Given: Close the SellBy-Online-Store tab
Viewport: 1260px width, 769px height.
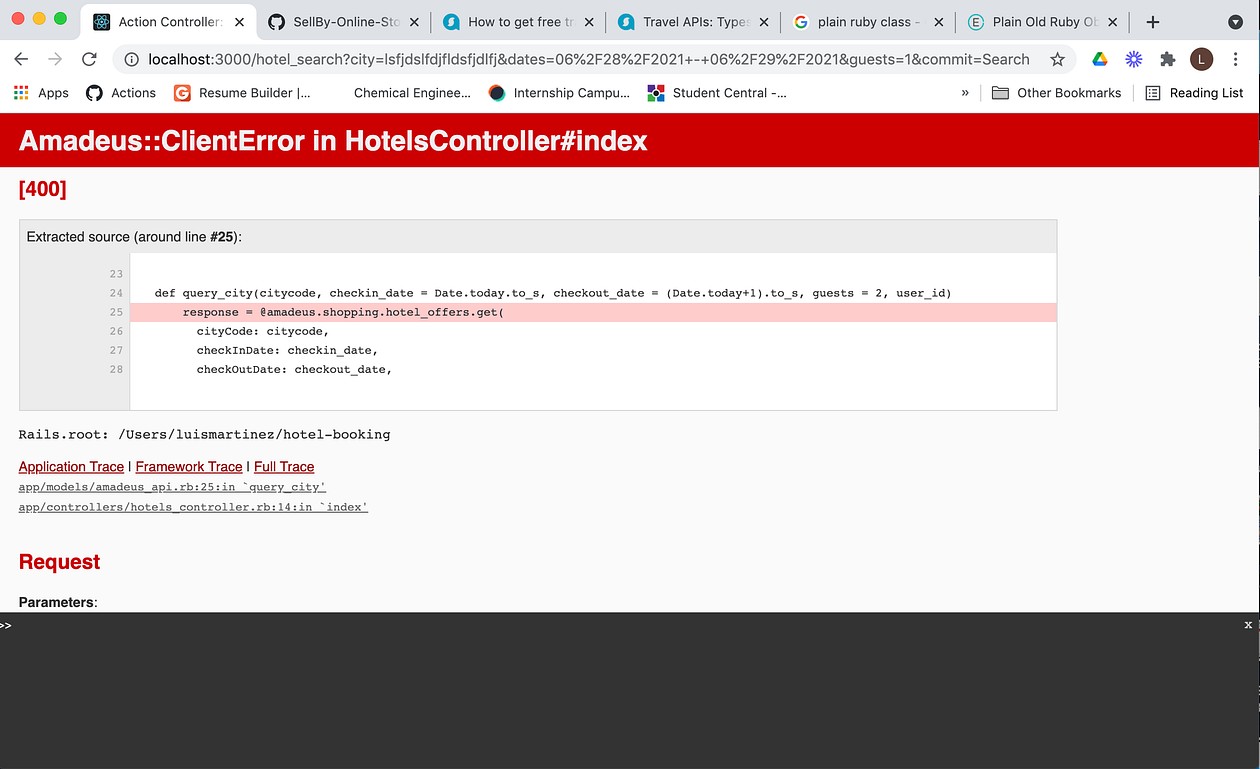Looking at the screenshot, I should pos(414,21).
